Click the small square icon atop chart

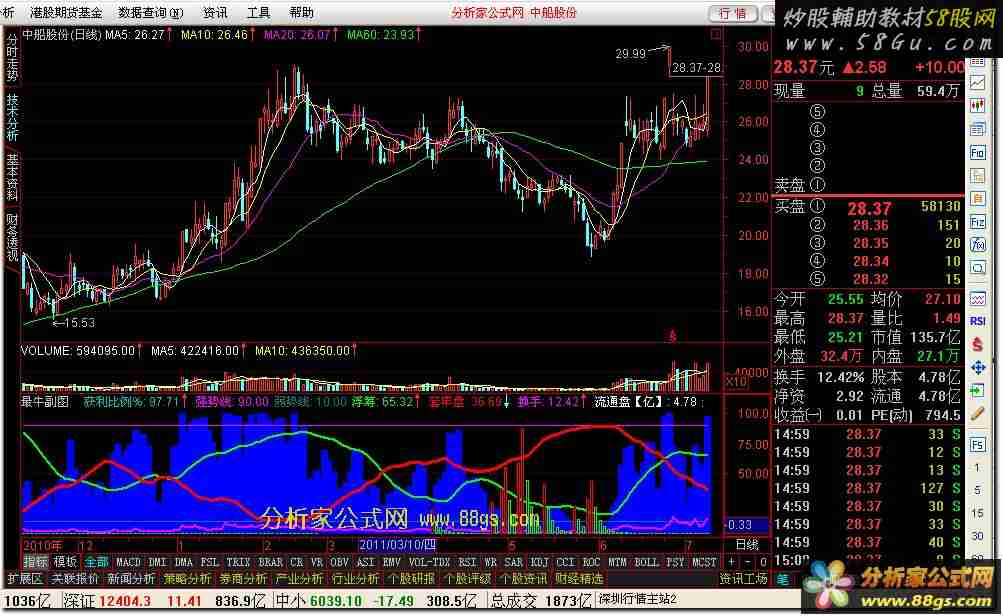(x=716, y=35)
